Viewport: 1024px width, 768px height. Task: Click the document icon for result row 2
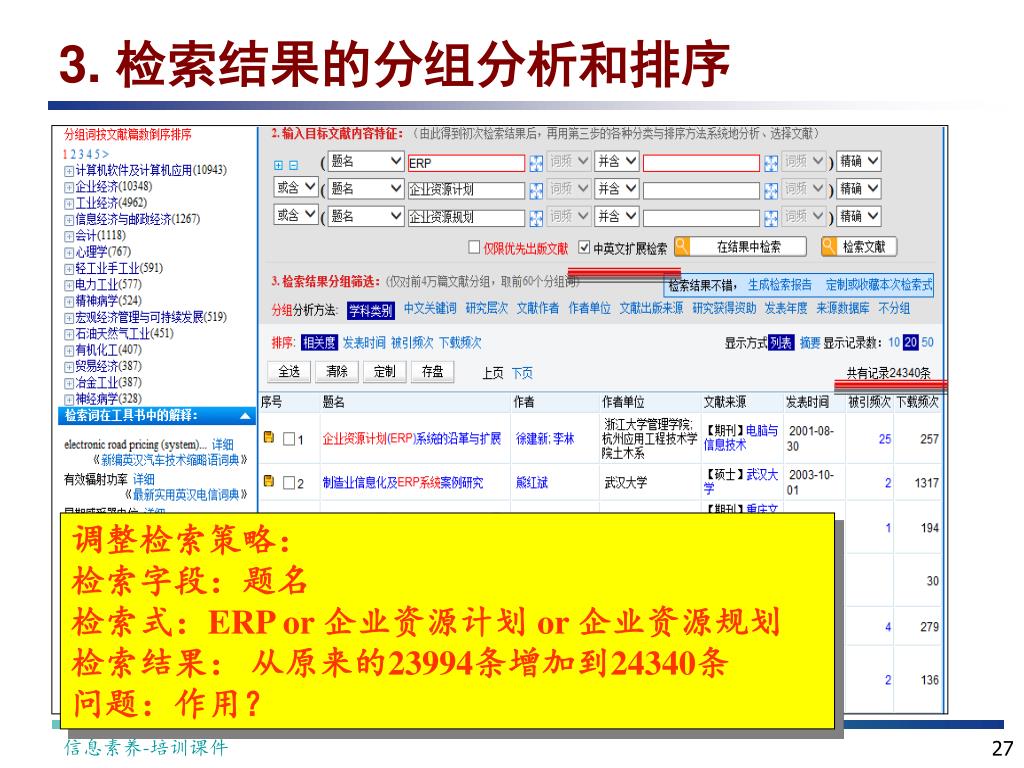[x=268, y=481]
